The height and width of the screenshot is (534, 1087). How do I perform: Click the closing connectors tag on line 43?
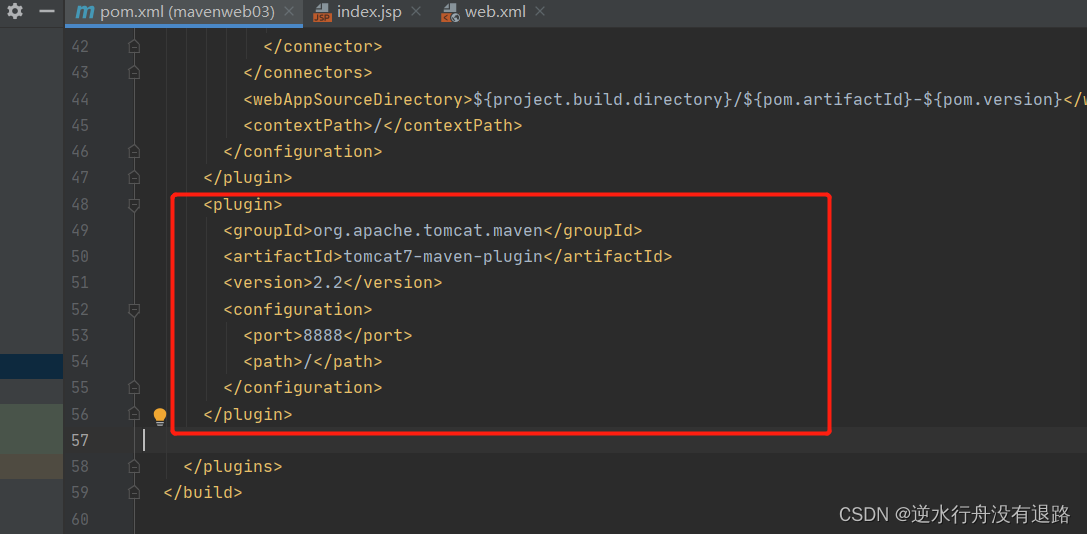coord(308,73)
